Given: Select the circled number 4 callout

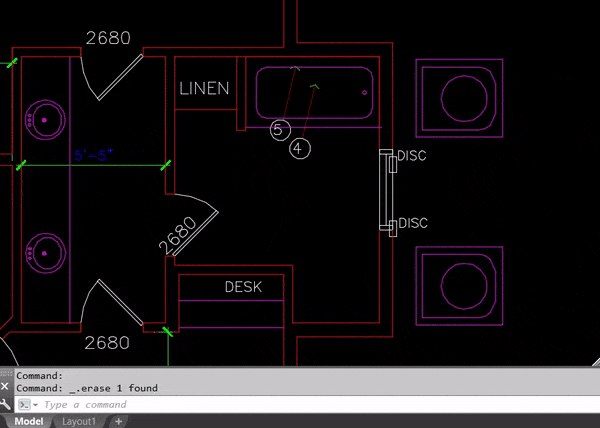Looking at the screenshot, I should coord(300,148).
